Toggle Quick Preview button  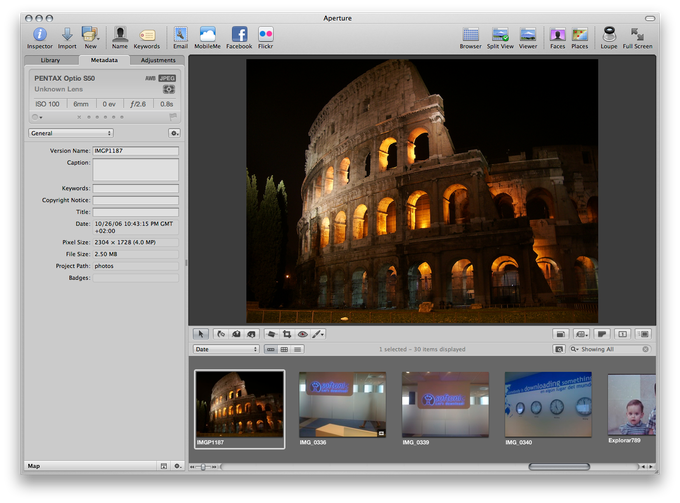[602, 334]
